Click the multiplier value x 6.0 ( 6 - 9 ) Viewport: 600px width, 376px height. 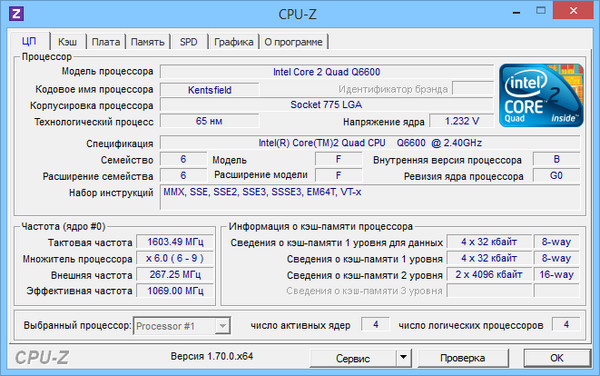[175, 258]
